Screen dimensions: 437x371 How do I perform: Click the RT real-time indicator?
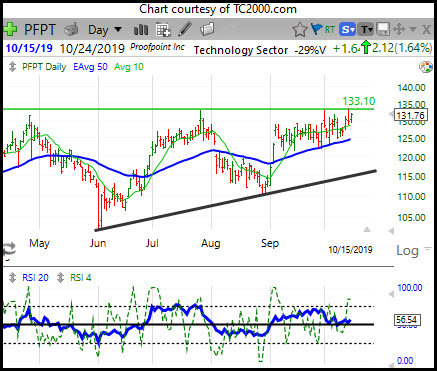[330, 30]
